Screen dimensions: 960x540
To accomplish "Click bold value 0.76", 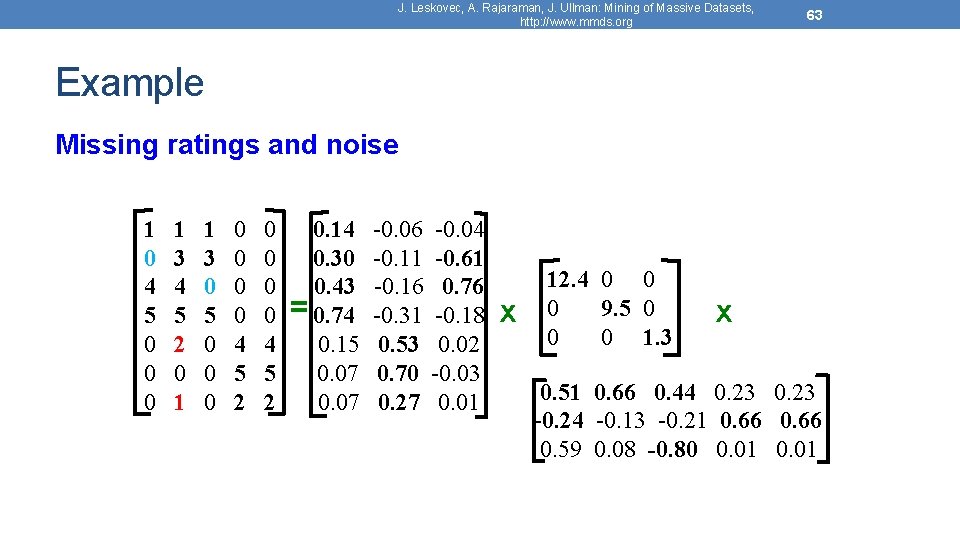I will click(x=463, y=286).
